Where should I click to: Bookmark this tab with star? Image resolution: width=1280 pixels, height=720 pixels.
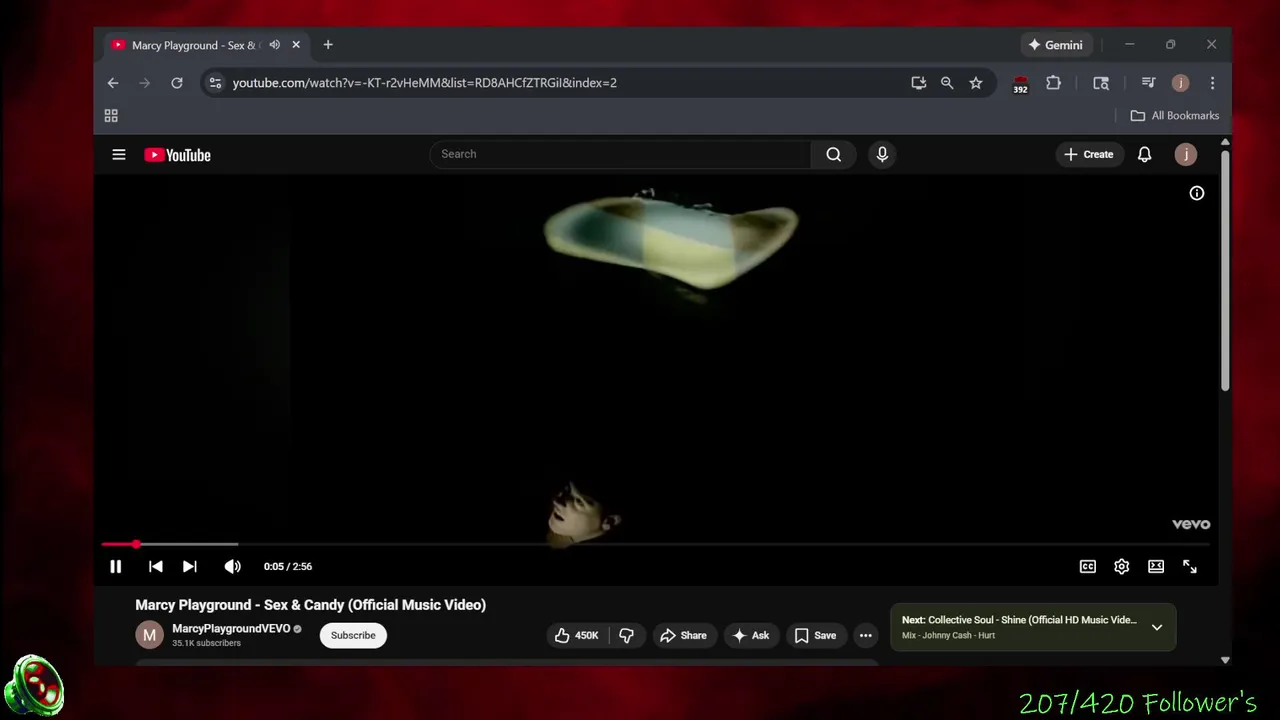coord(976,83)
